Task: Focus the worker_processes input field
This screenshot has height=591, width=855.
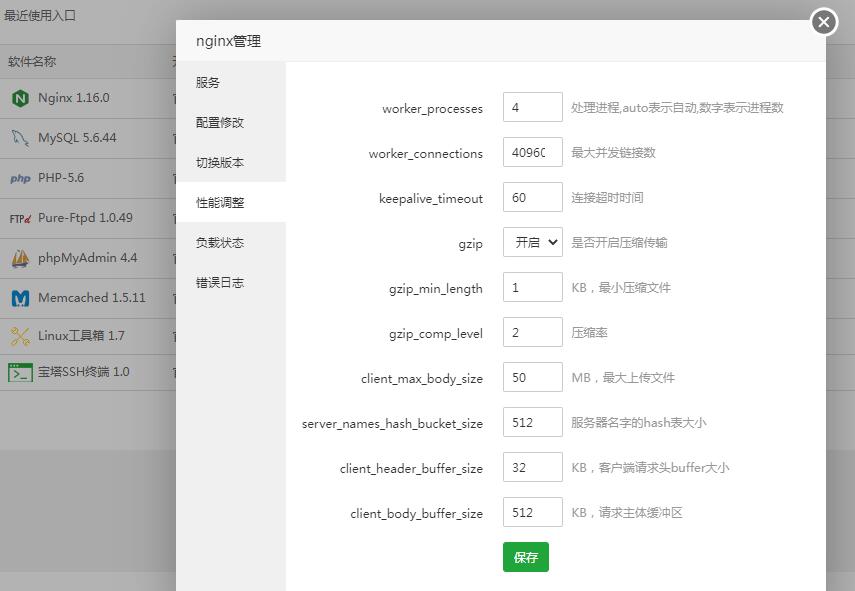Action: tap(533, 107)
